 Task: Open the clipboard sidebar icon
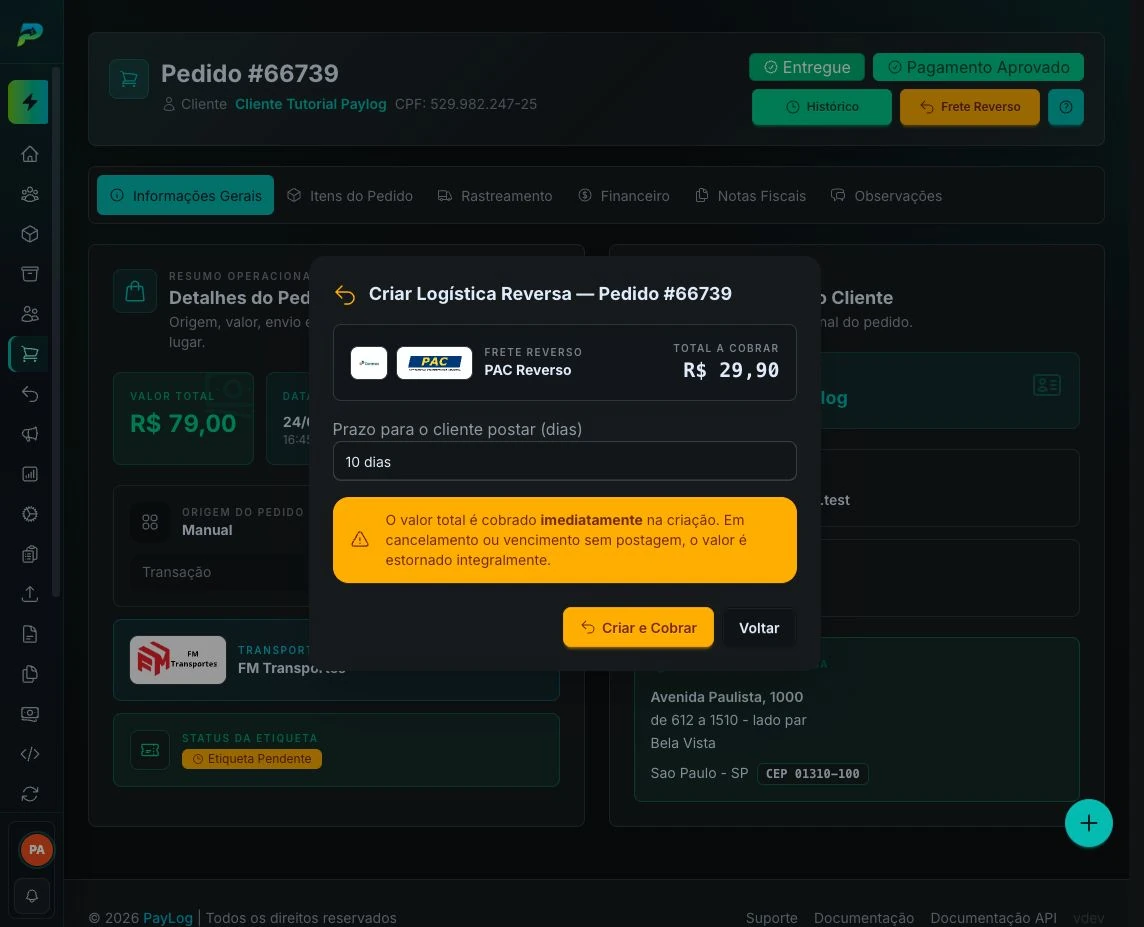(x=30, y=554)
